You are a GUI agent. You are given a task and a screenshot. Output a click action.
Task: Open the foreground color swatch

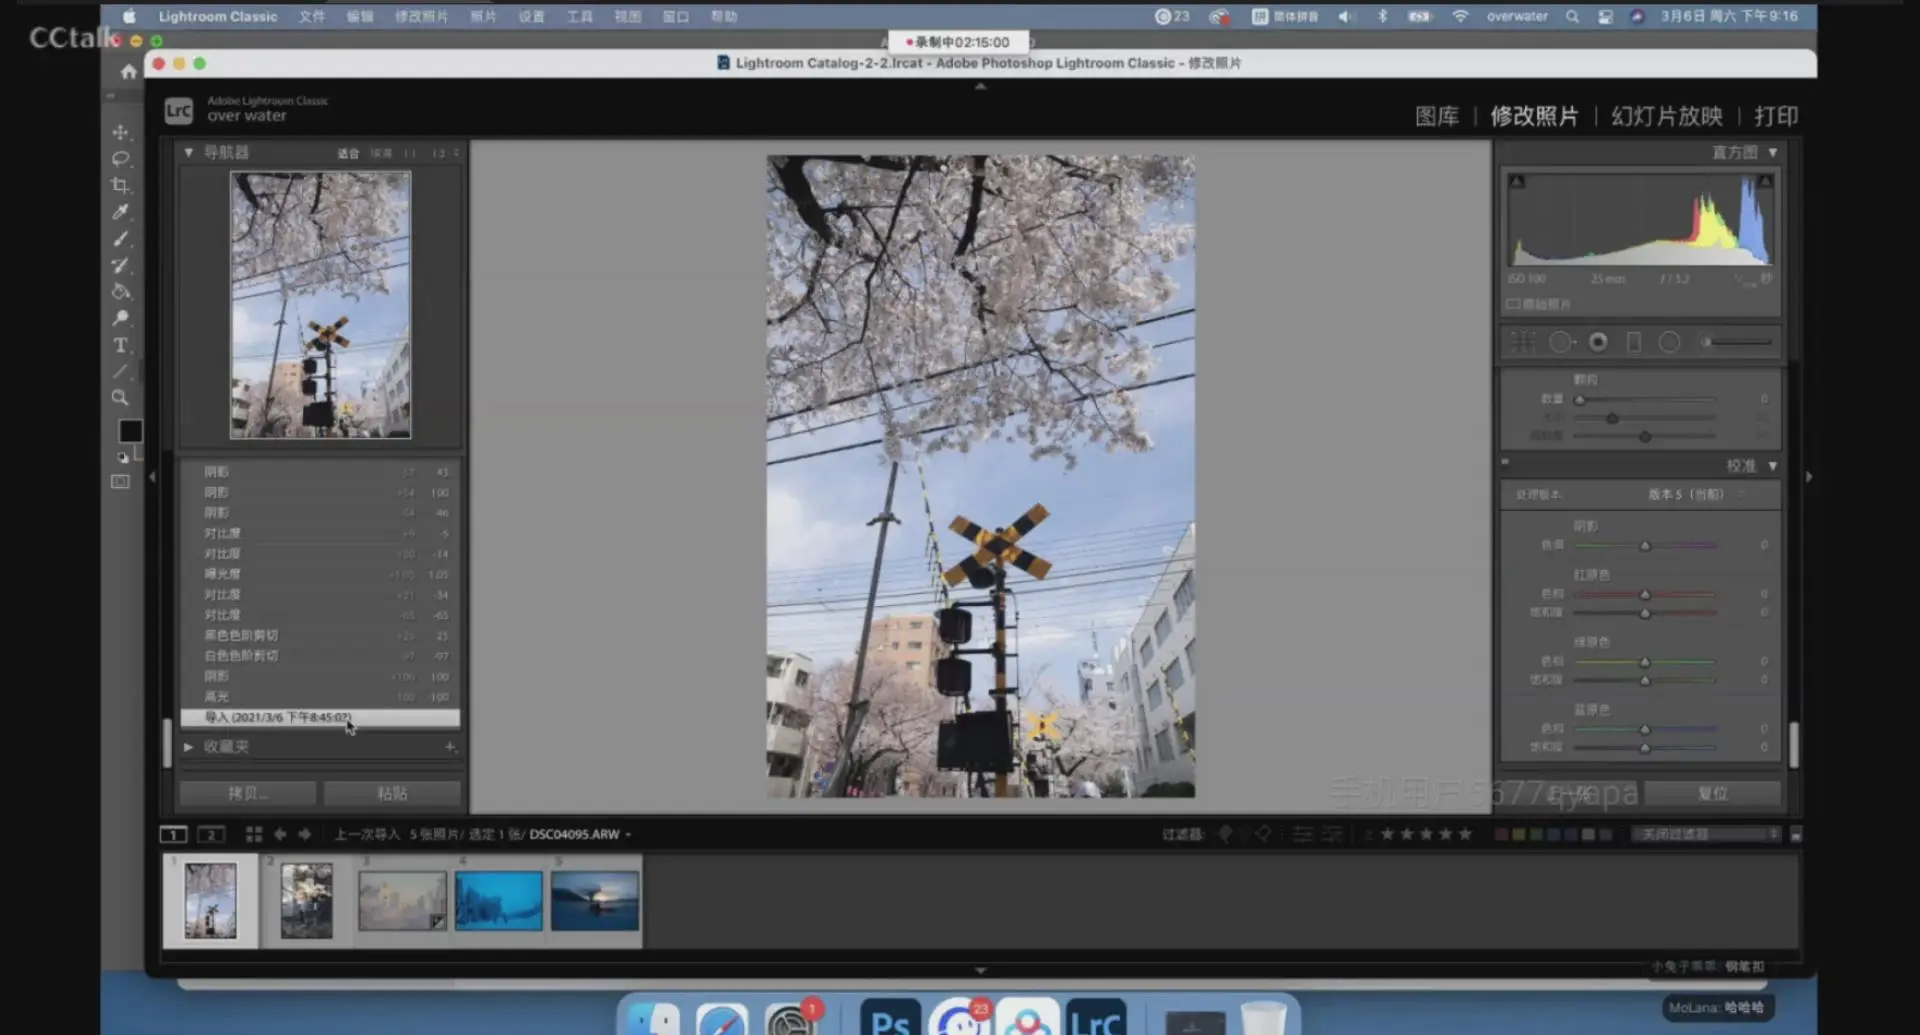[x=130, y=431]
